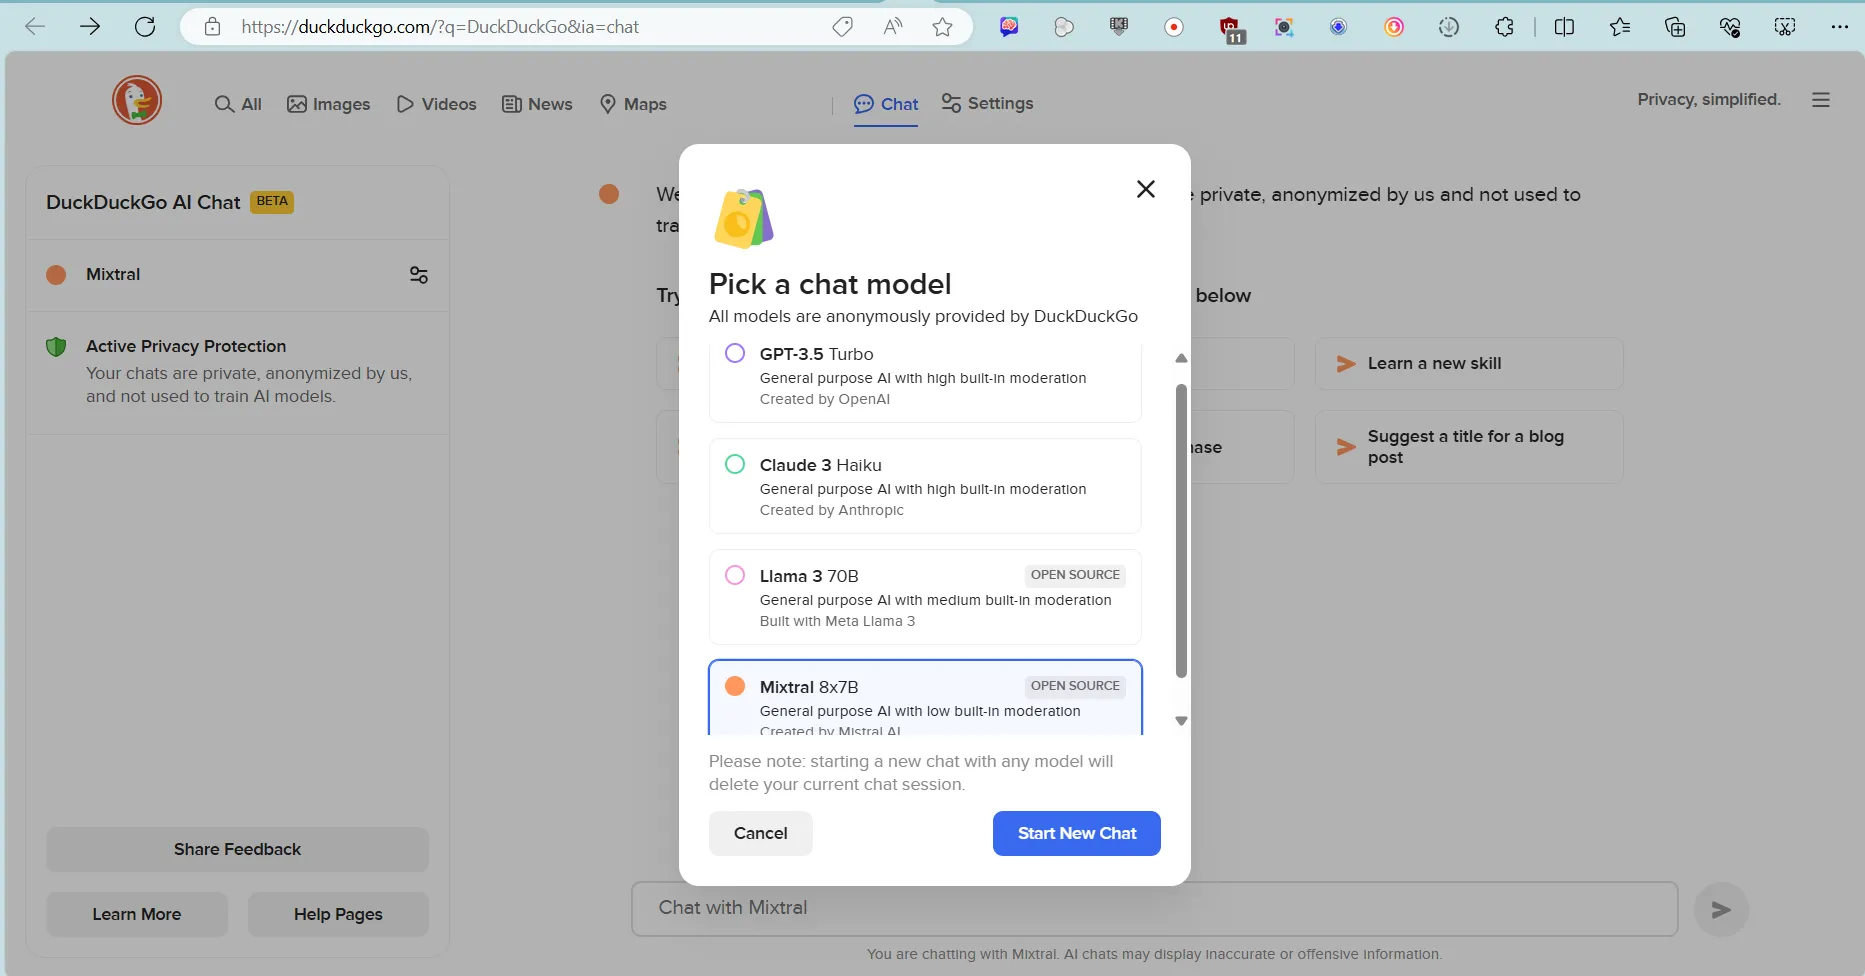Click scroll up arrow in model list
Image resolution: width=1865 pixels, height=976 pixels.
click(1181, 358)
